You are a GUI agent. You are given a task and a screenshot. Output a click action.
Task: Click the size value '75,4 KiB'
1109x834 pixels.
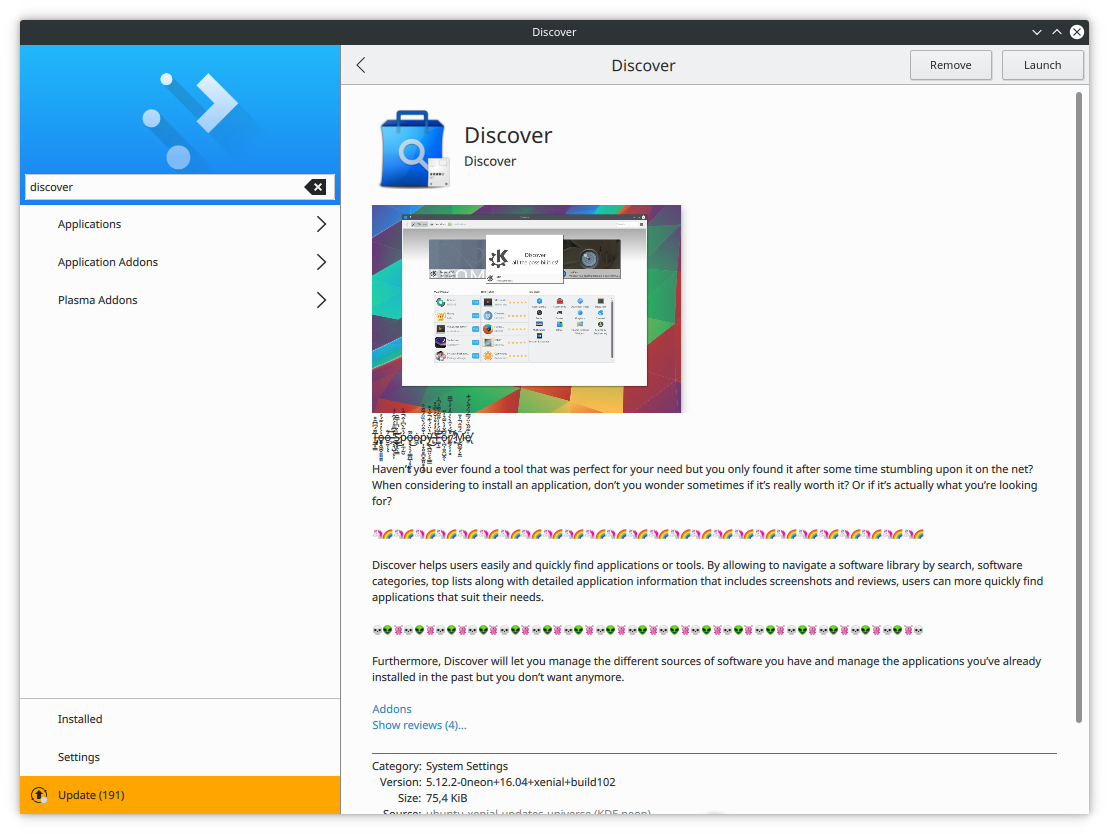tap(446, 798)
